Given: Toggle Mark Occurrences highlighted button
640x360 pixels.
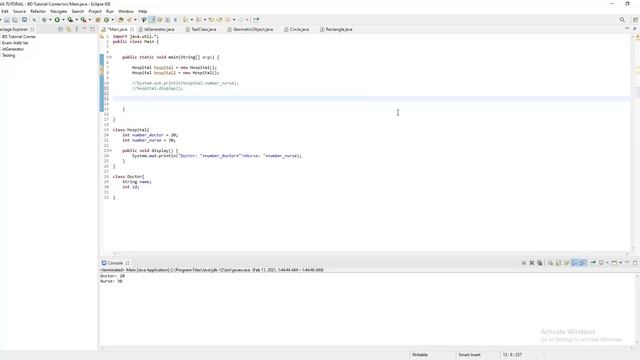Looking at the screenshot, I should coord(152,20).
